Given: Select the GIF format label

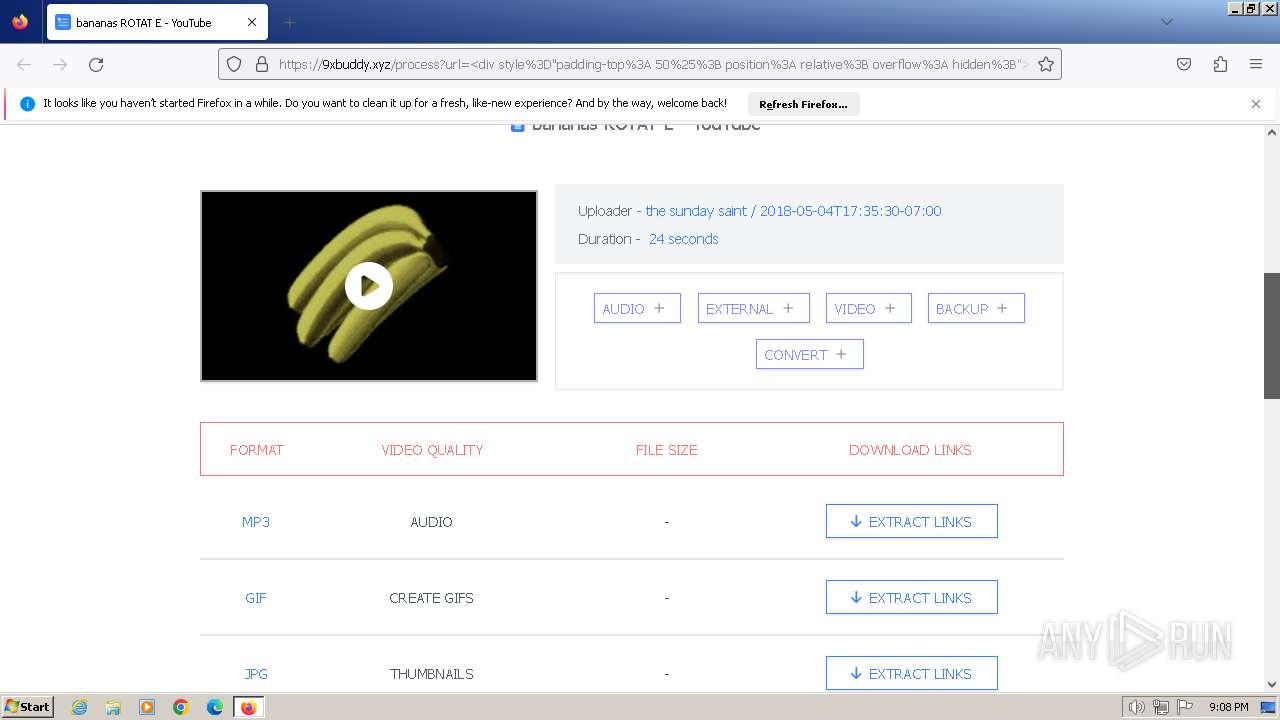Looking at the screenshot, I should [256, 598].
